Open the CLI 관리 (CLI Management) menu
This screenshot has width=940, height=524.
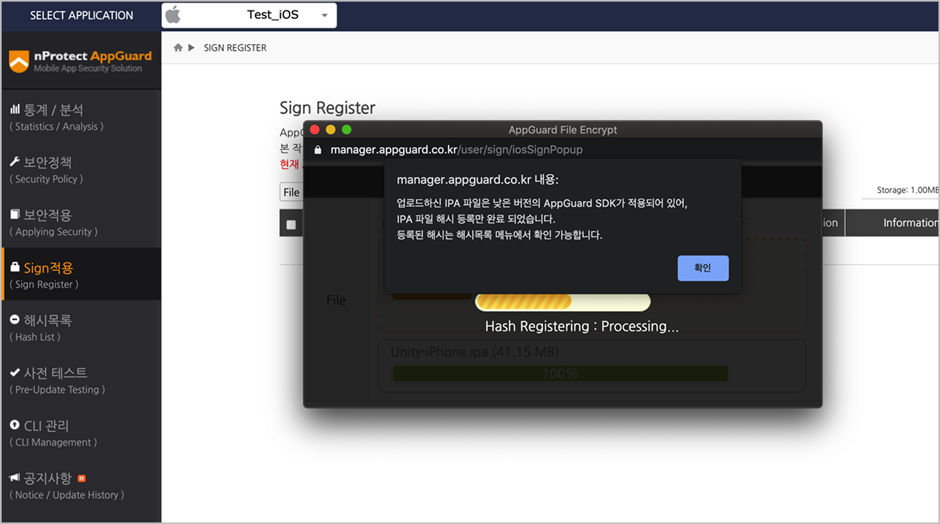(x=81, y=433)
